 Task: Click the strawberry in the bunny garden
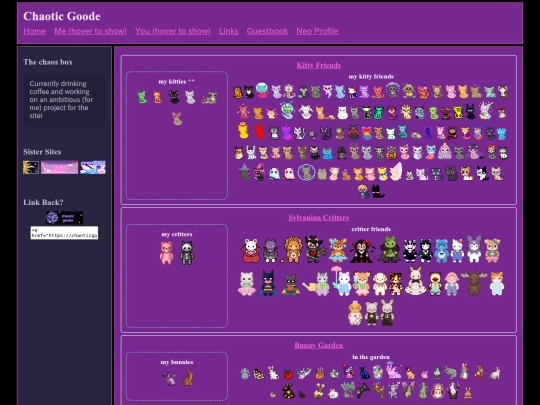(x=288, y=374)
